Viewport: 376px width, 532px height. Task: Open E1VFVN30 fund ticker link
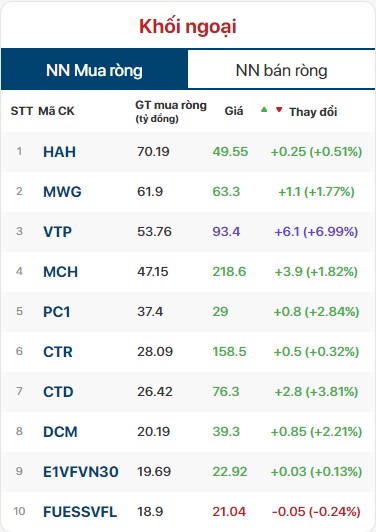tap(81, 472)
